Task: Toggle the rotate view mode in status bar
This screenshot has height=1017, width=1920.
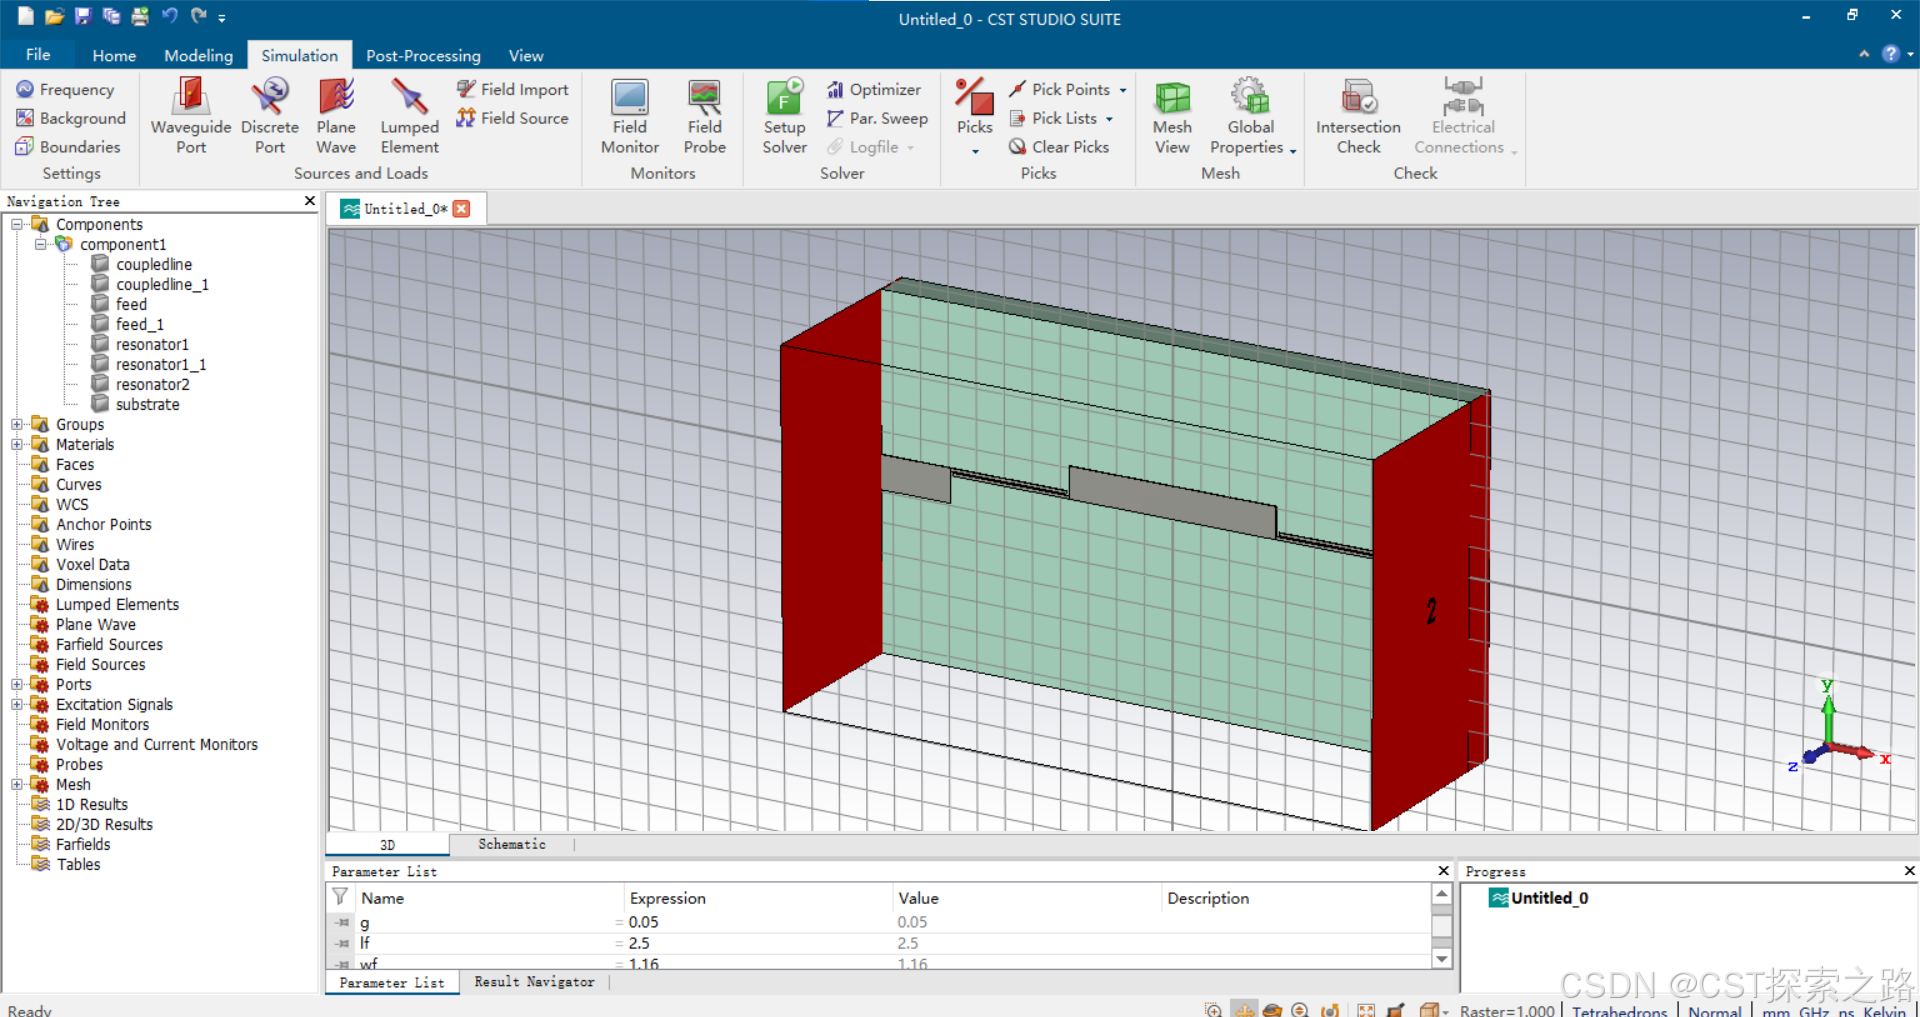Action: 1273,1010
